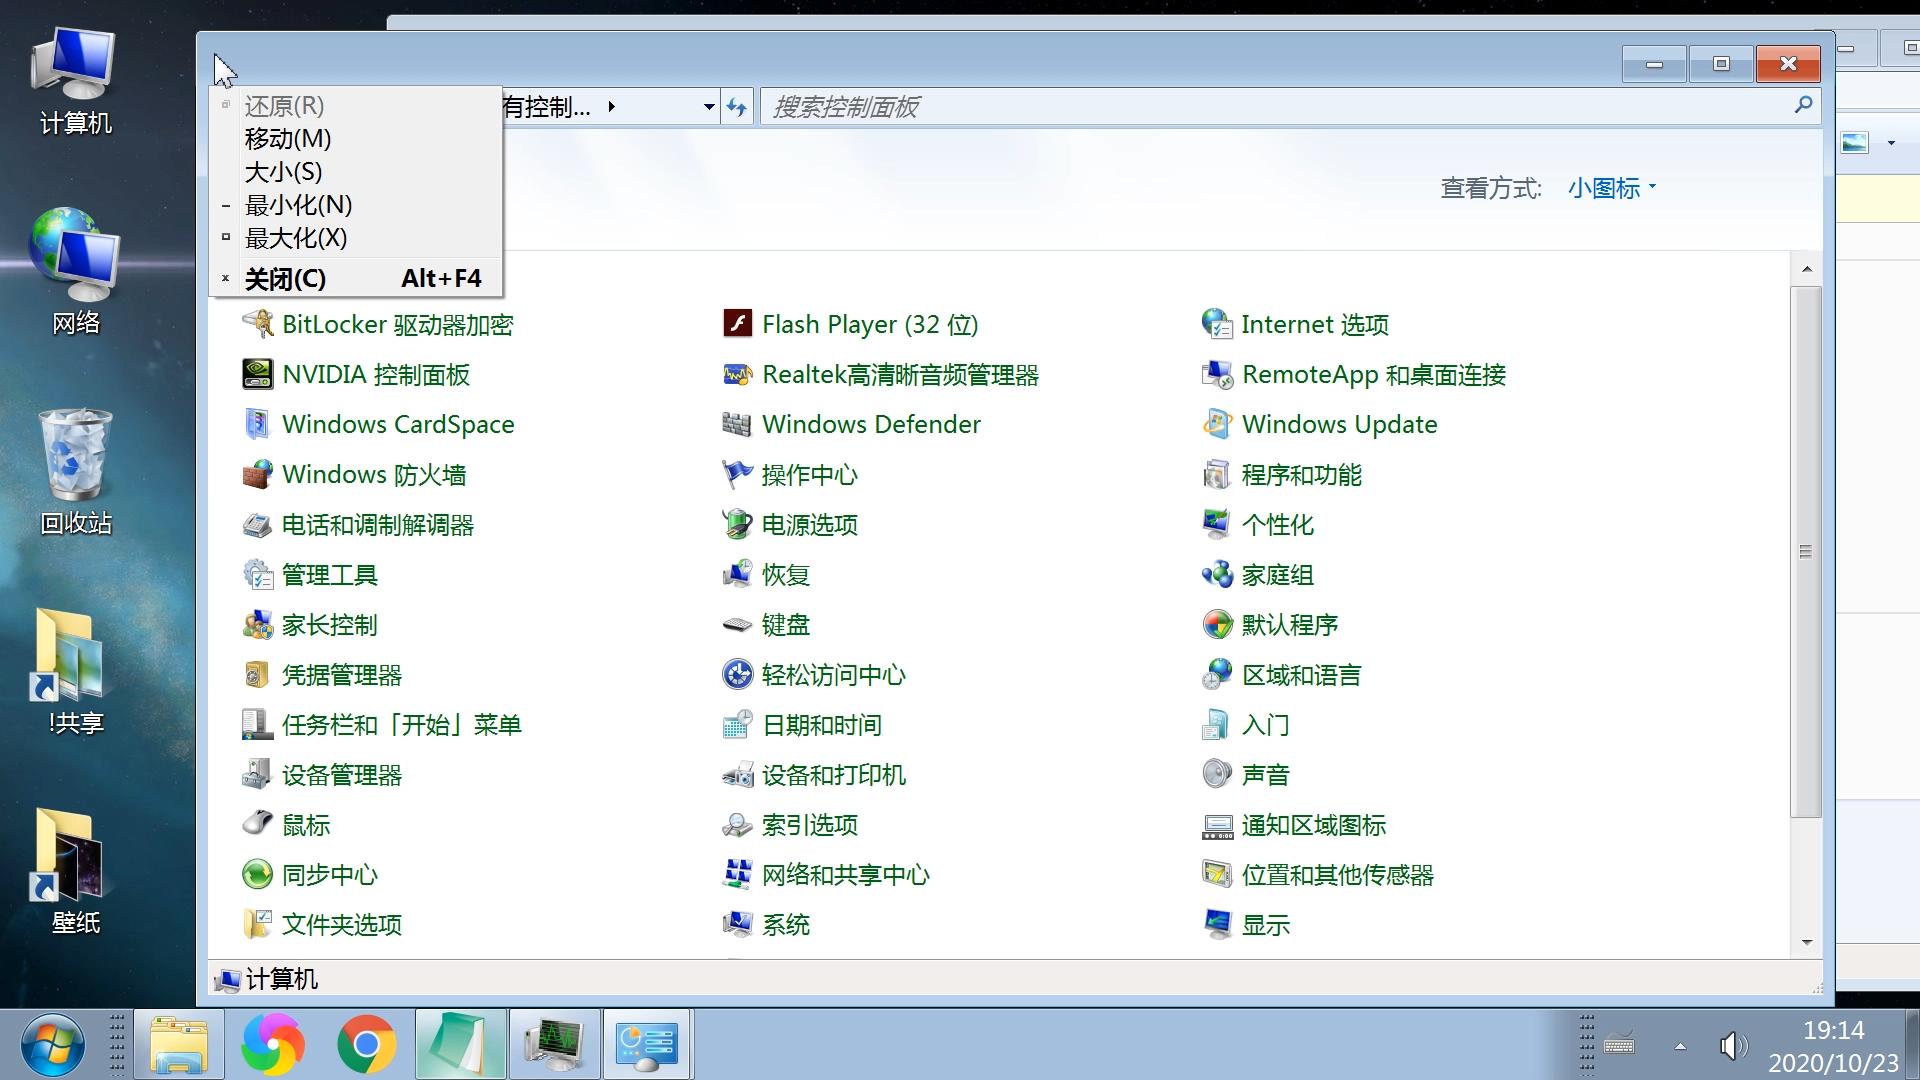1920x1080 pixels.
Task: Click inside the 搜索控制面板 search field
Action: click(x=1100, y=106)
